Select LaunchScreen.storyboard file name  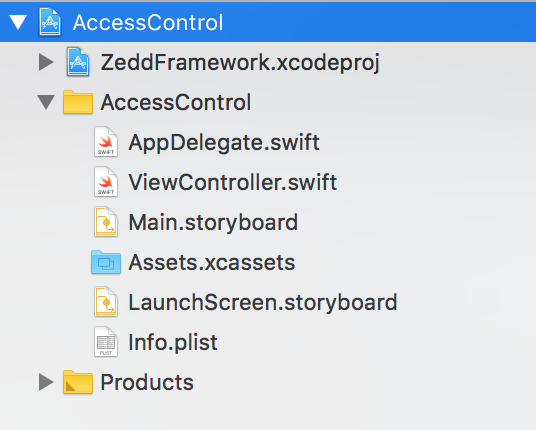[263, 303]
